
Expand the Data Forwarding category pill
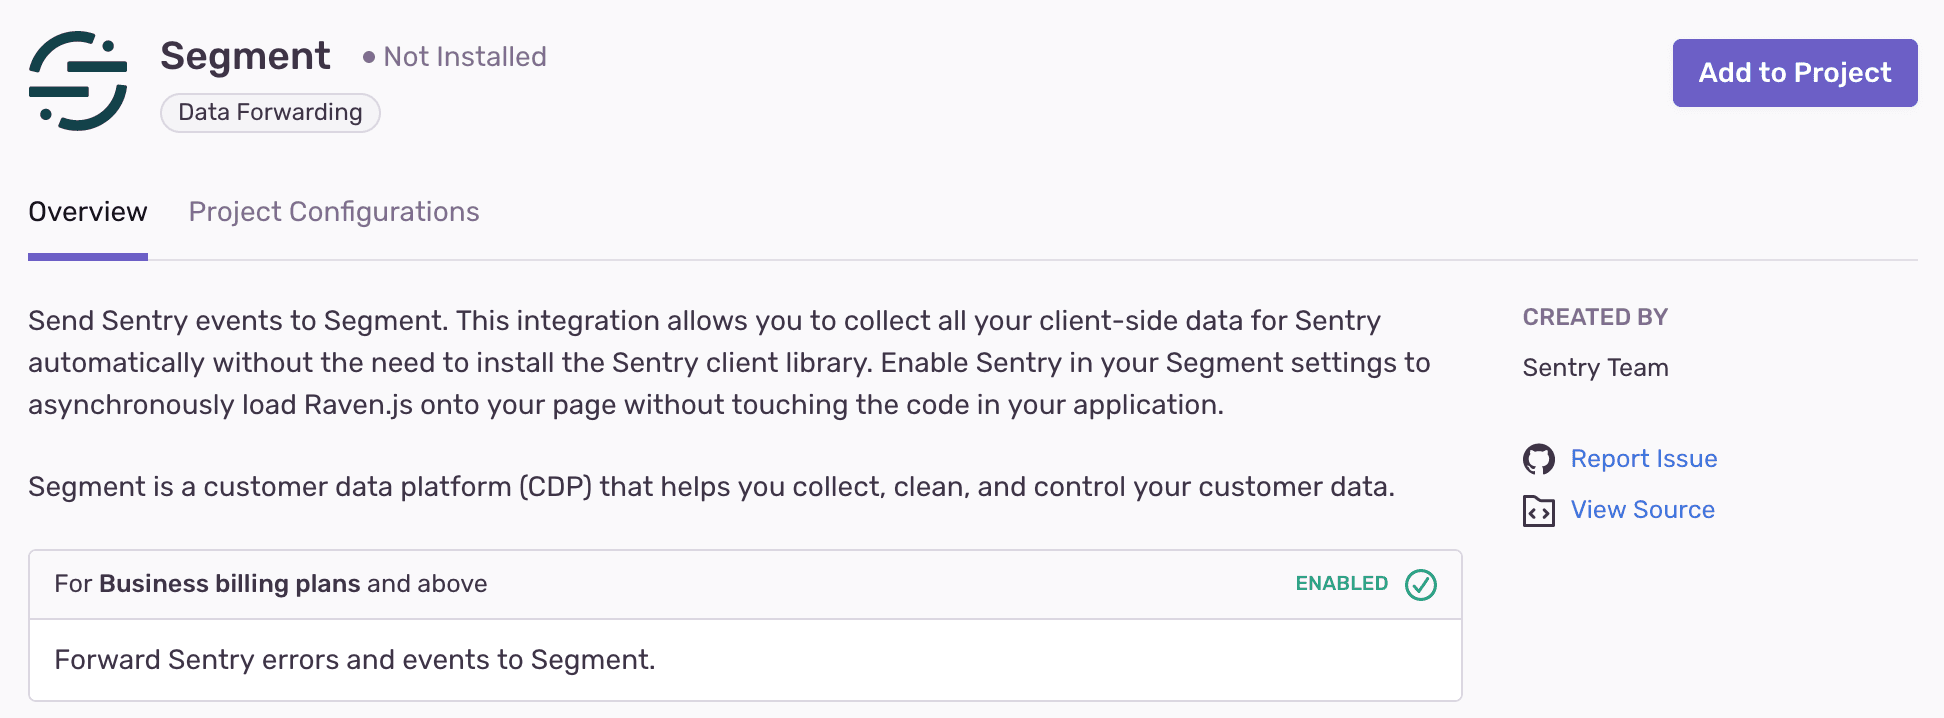pos(269,112)
